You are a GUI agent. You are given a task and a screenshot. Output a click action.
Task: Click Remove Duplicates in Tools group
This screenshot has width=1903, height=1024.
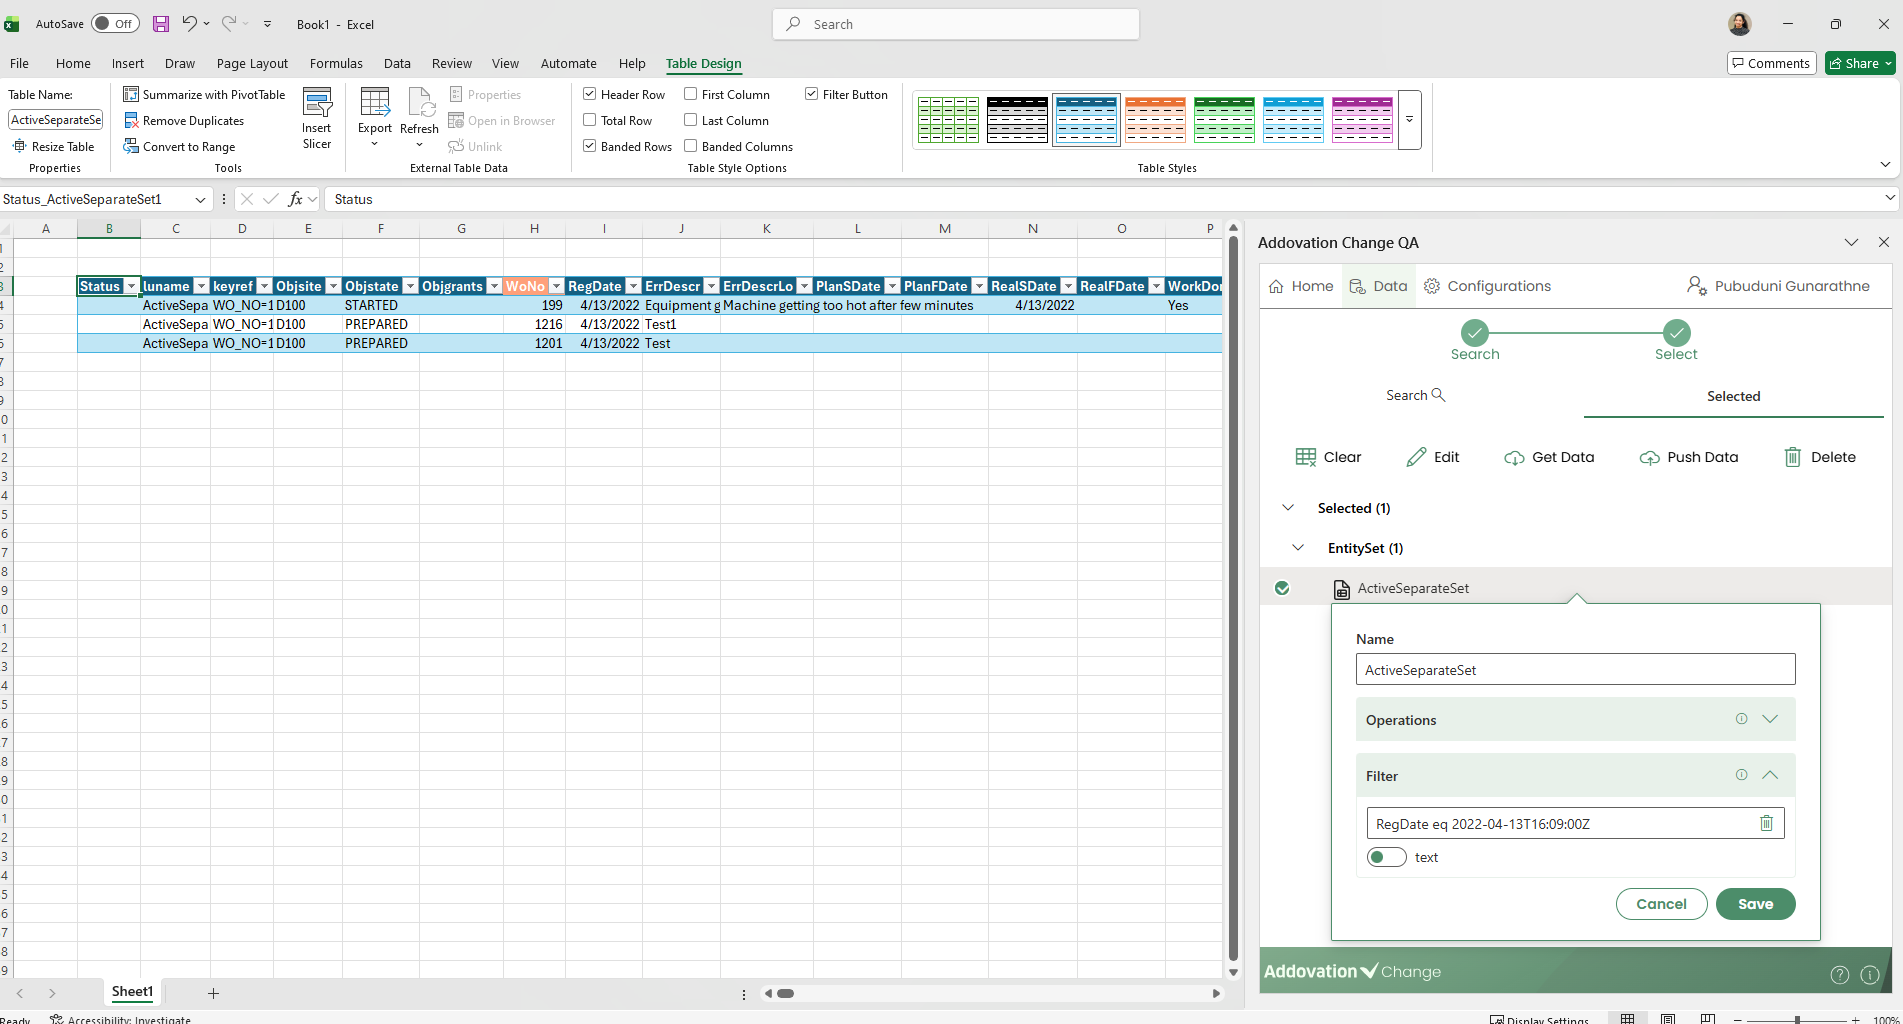(192, 121)
